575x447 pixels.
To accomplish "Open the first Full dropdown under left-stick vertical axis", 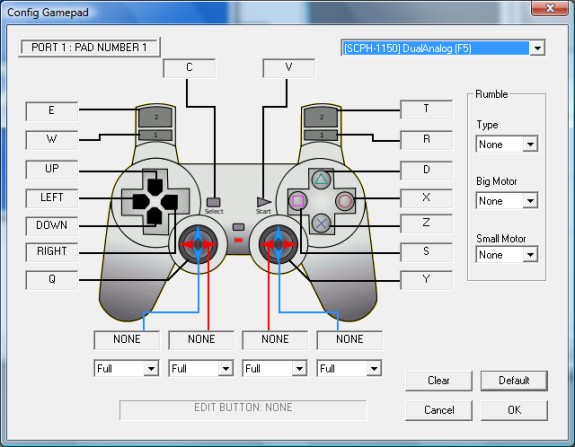I will [127, 369].
